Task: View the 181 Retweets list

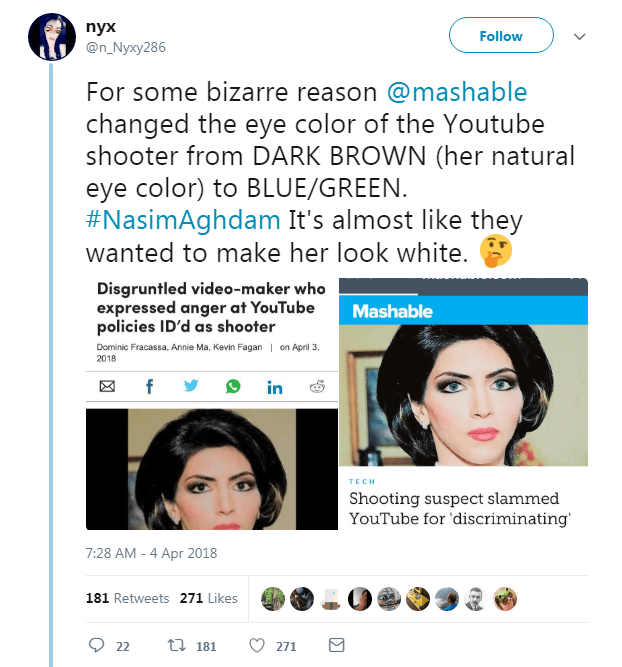Action: [127, 598]
